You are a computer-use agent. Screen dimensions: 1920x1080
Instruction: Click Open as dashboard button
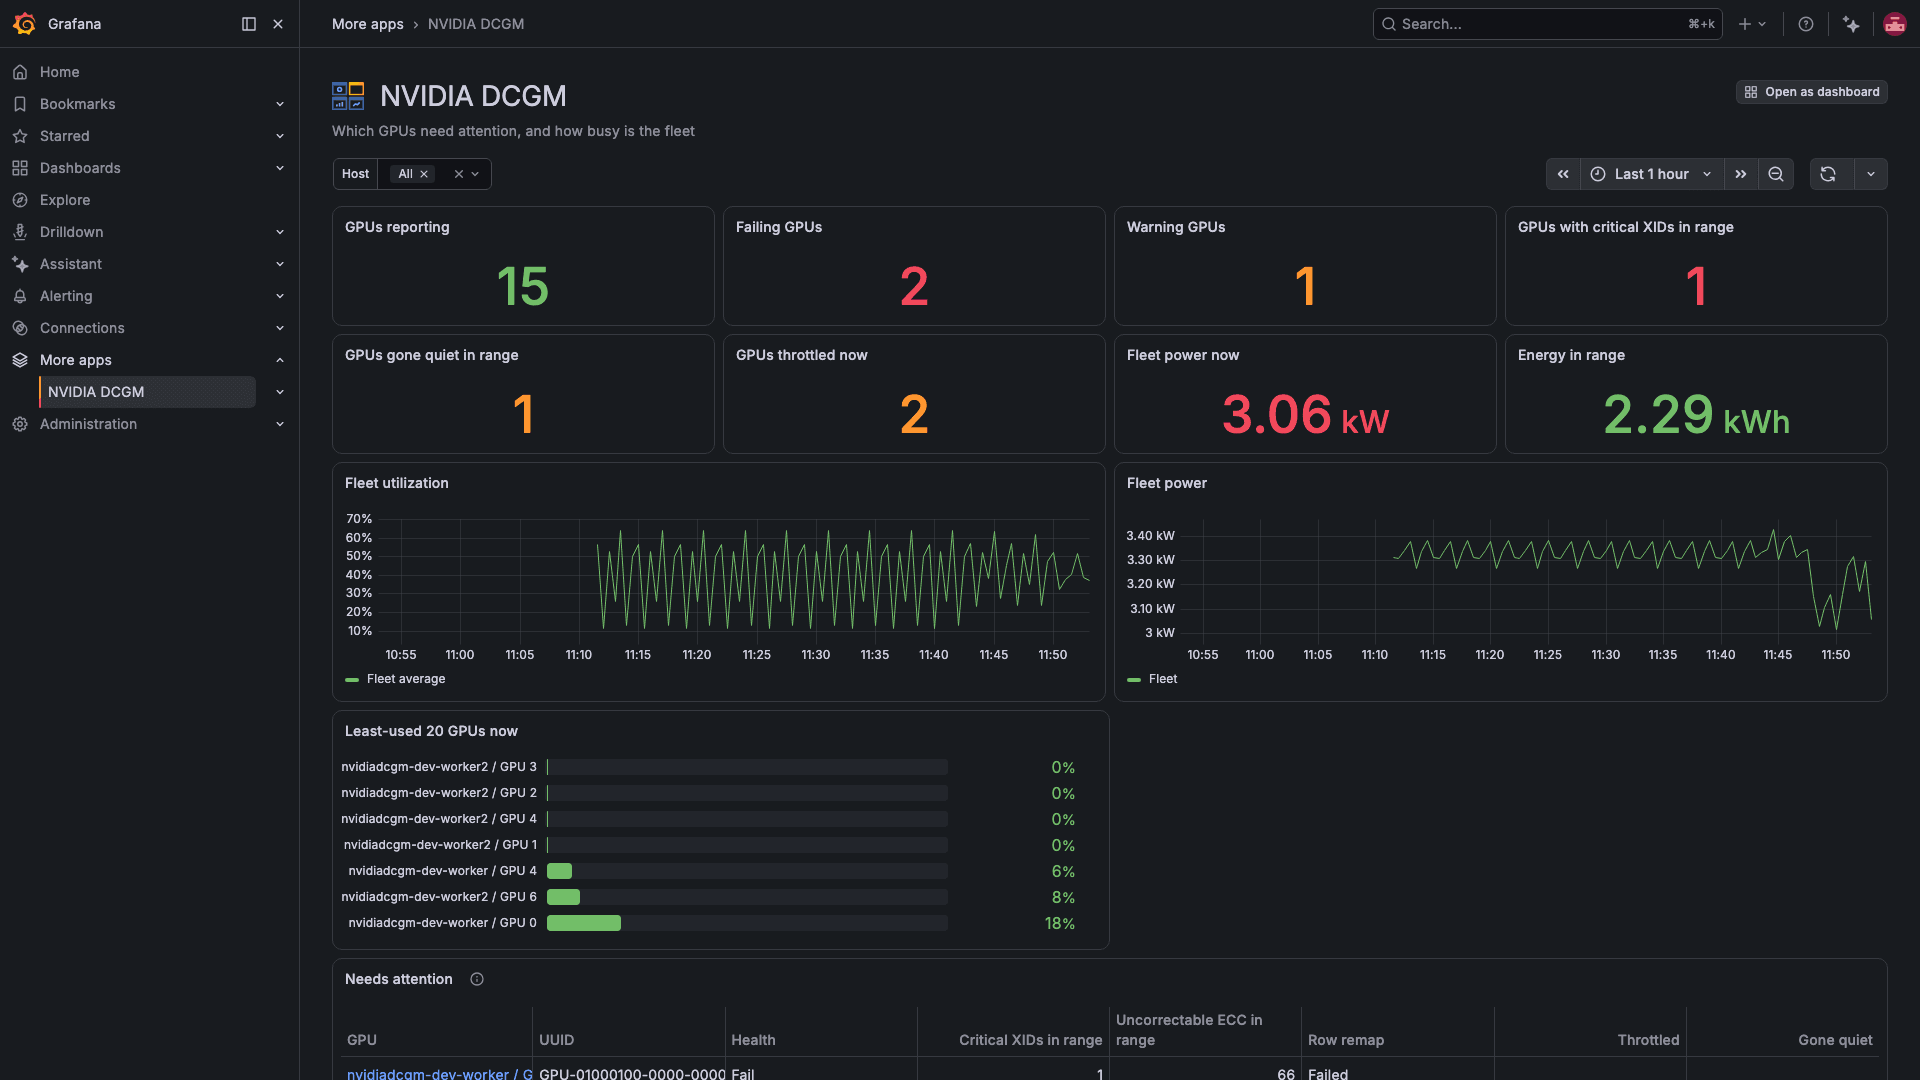coord(1812,92)
